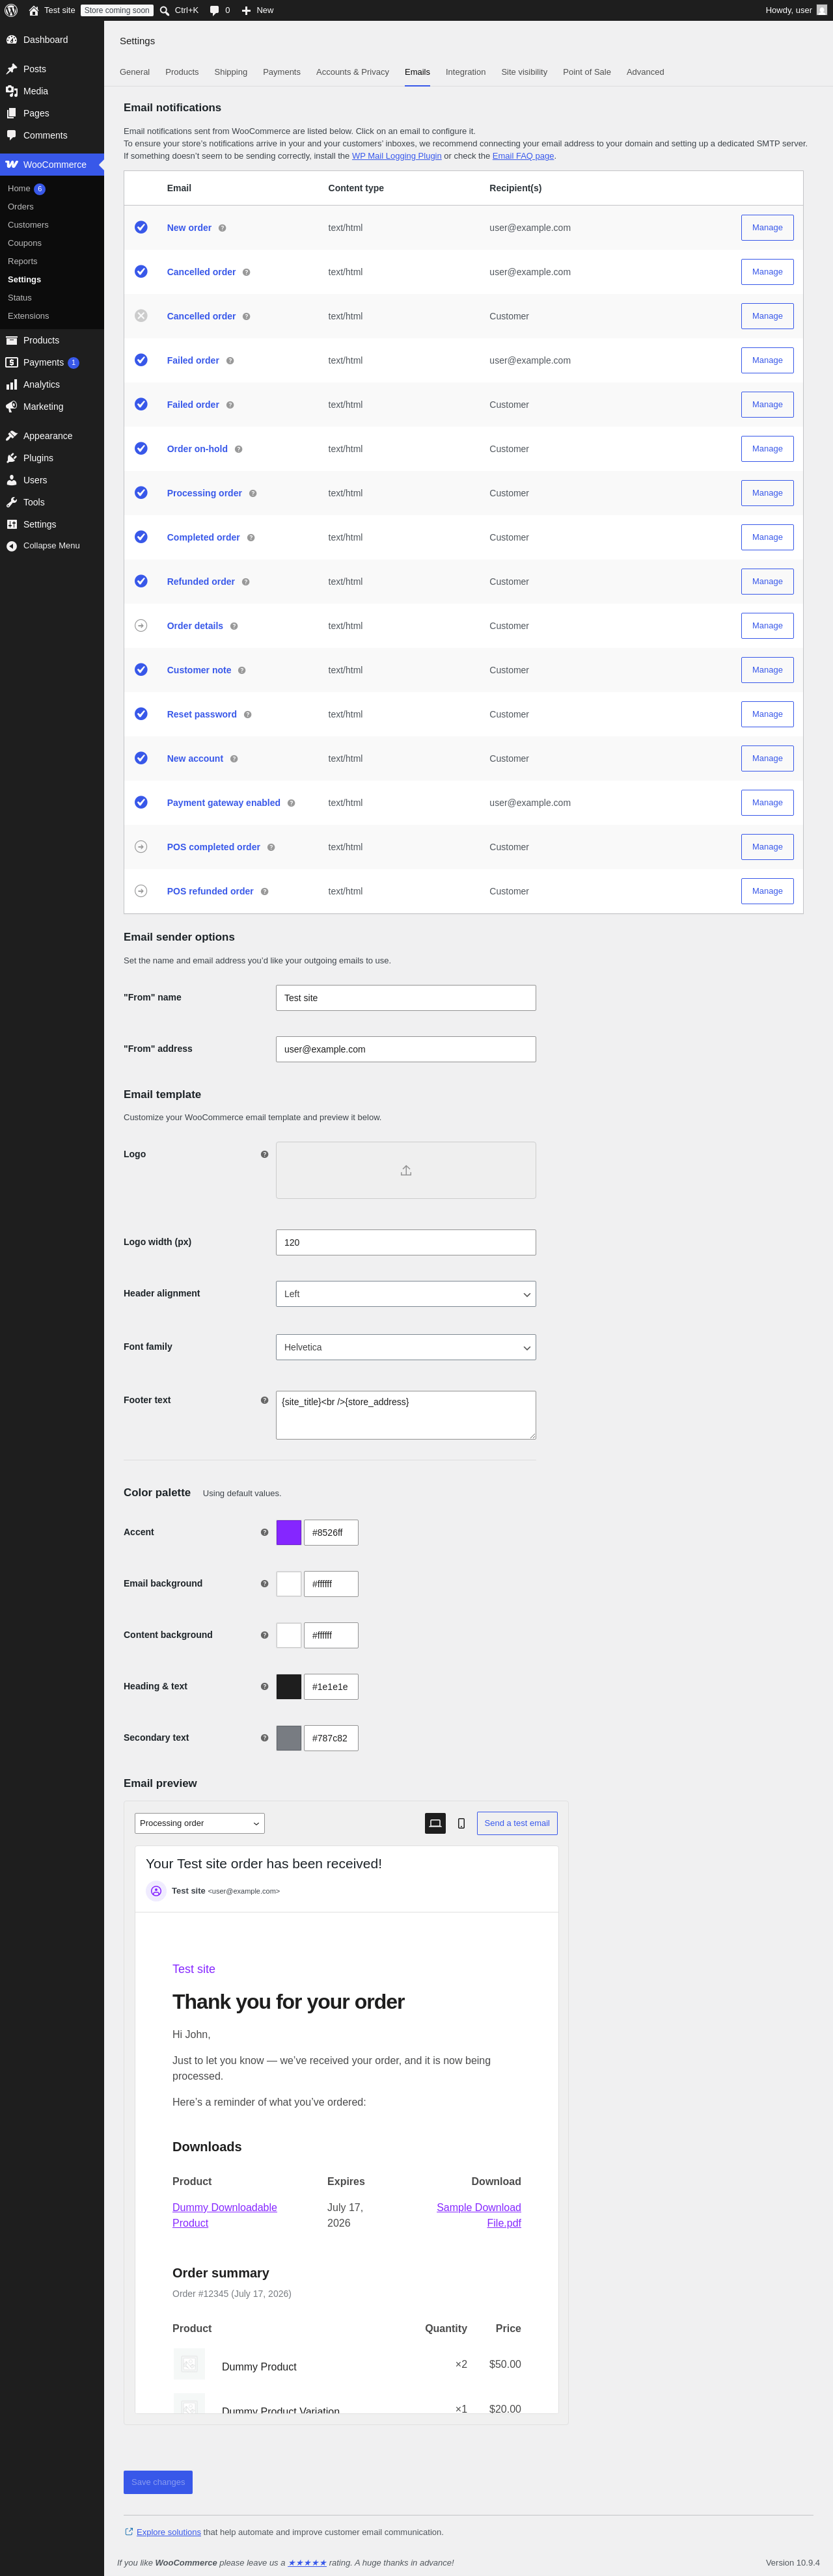Open the Payment gateway enabled email link

pos(224,803)
